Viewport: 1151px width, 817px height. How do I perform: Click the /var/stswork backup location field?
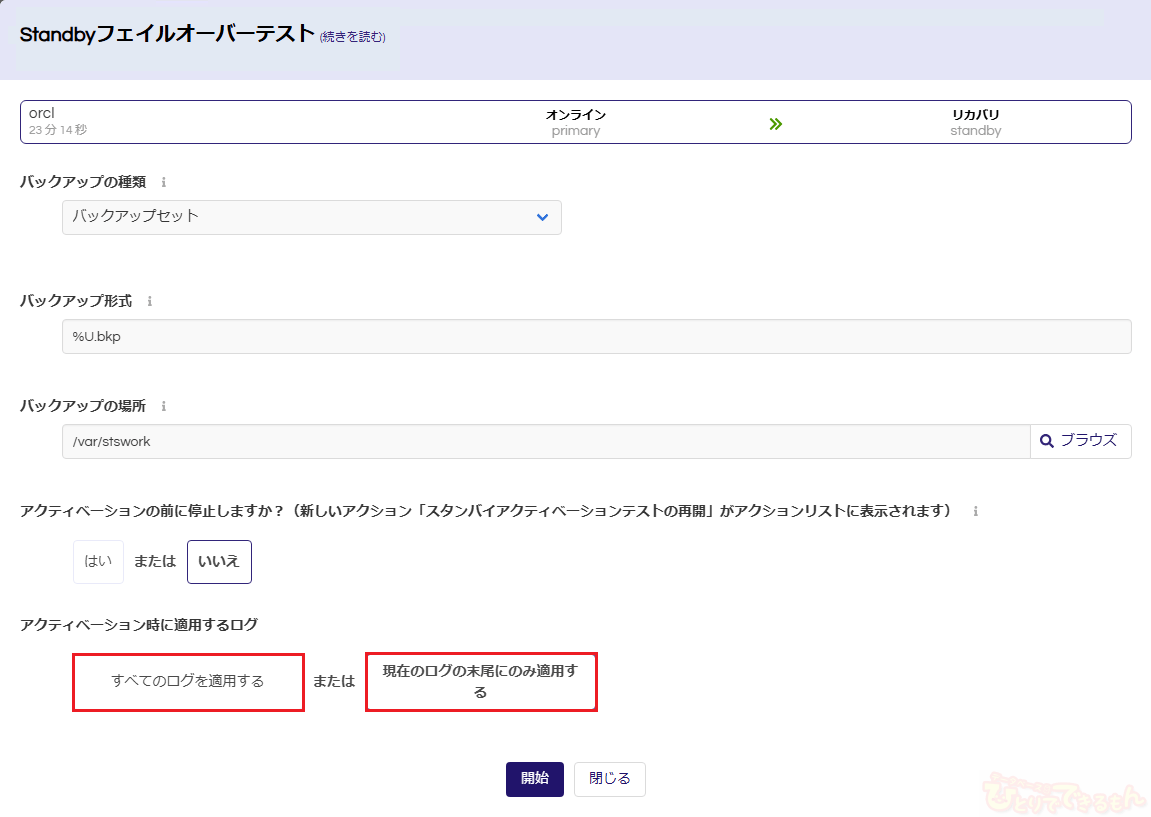coord(545,442)
